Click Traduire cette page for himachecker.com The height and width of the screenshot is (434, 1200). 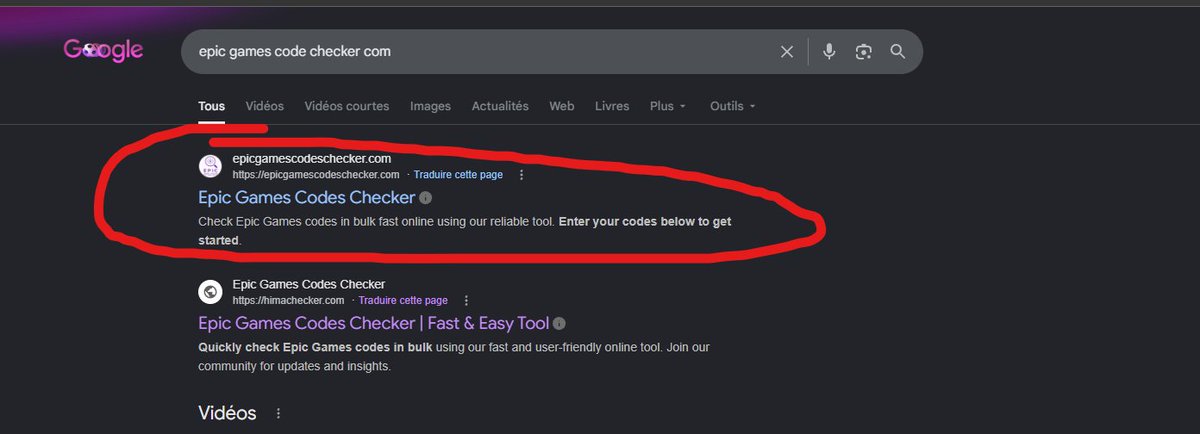point(403,300)
